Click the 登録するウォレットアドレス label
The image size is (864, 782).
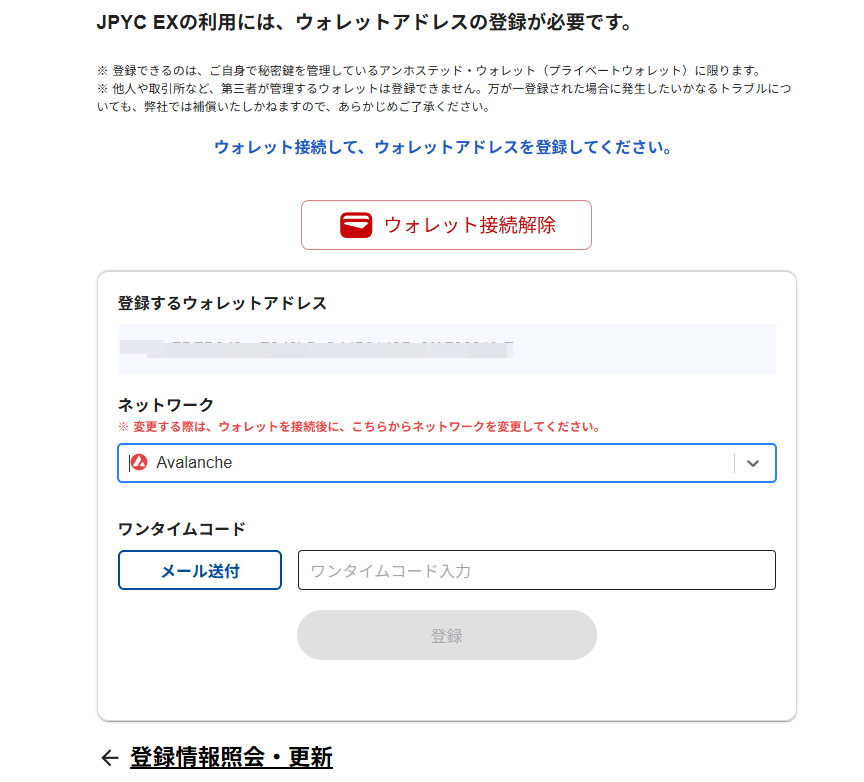coord(222,303)
